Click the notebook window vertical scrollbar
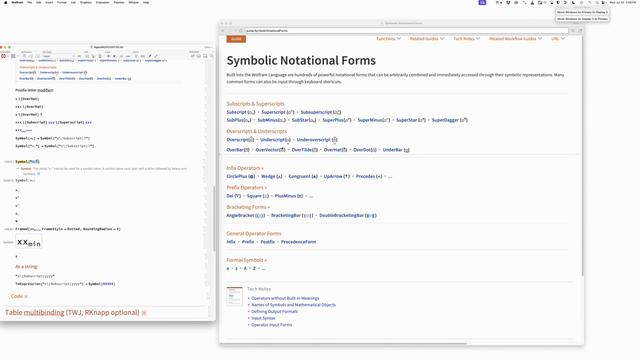The width and height of the screenshot is (640, 360). 213,218
